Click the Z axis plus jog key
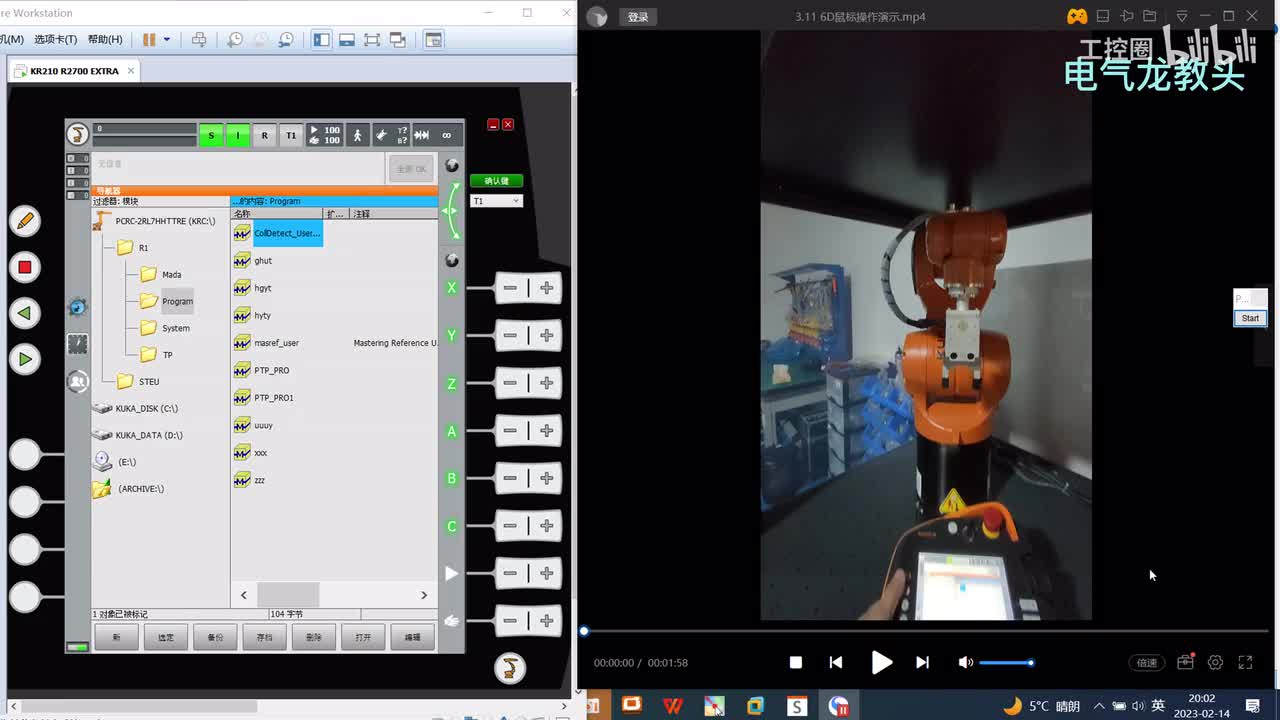This screenshot has width=1280, height=720. tap(547, 383)
